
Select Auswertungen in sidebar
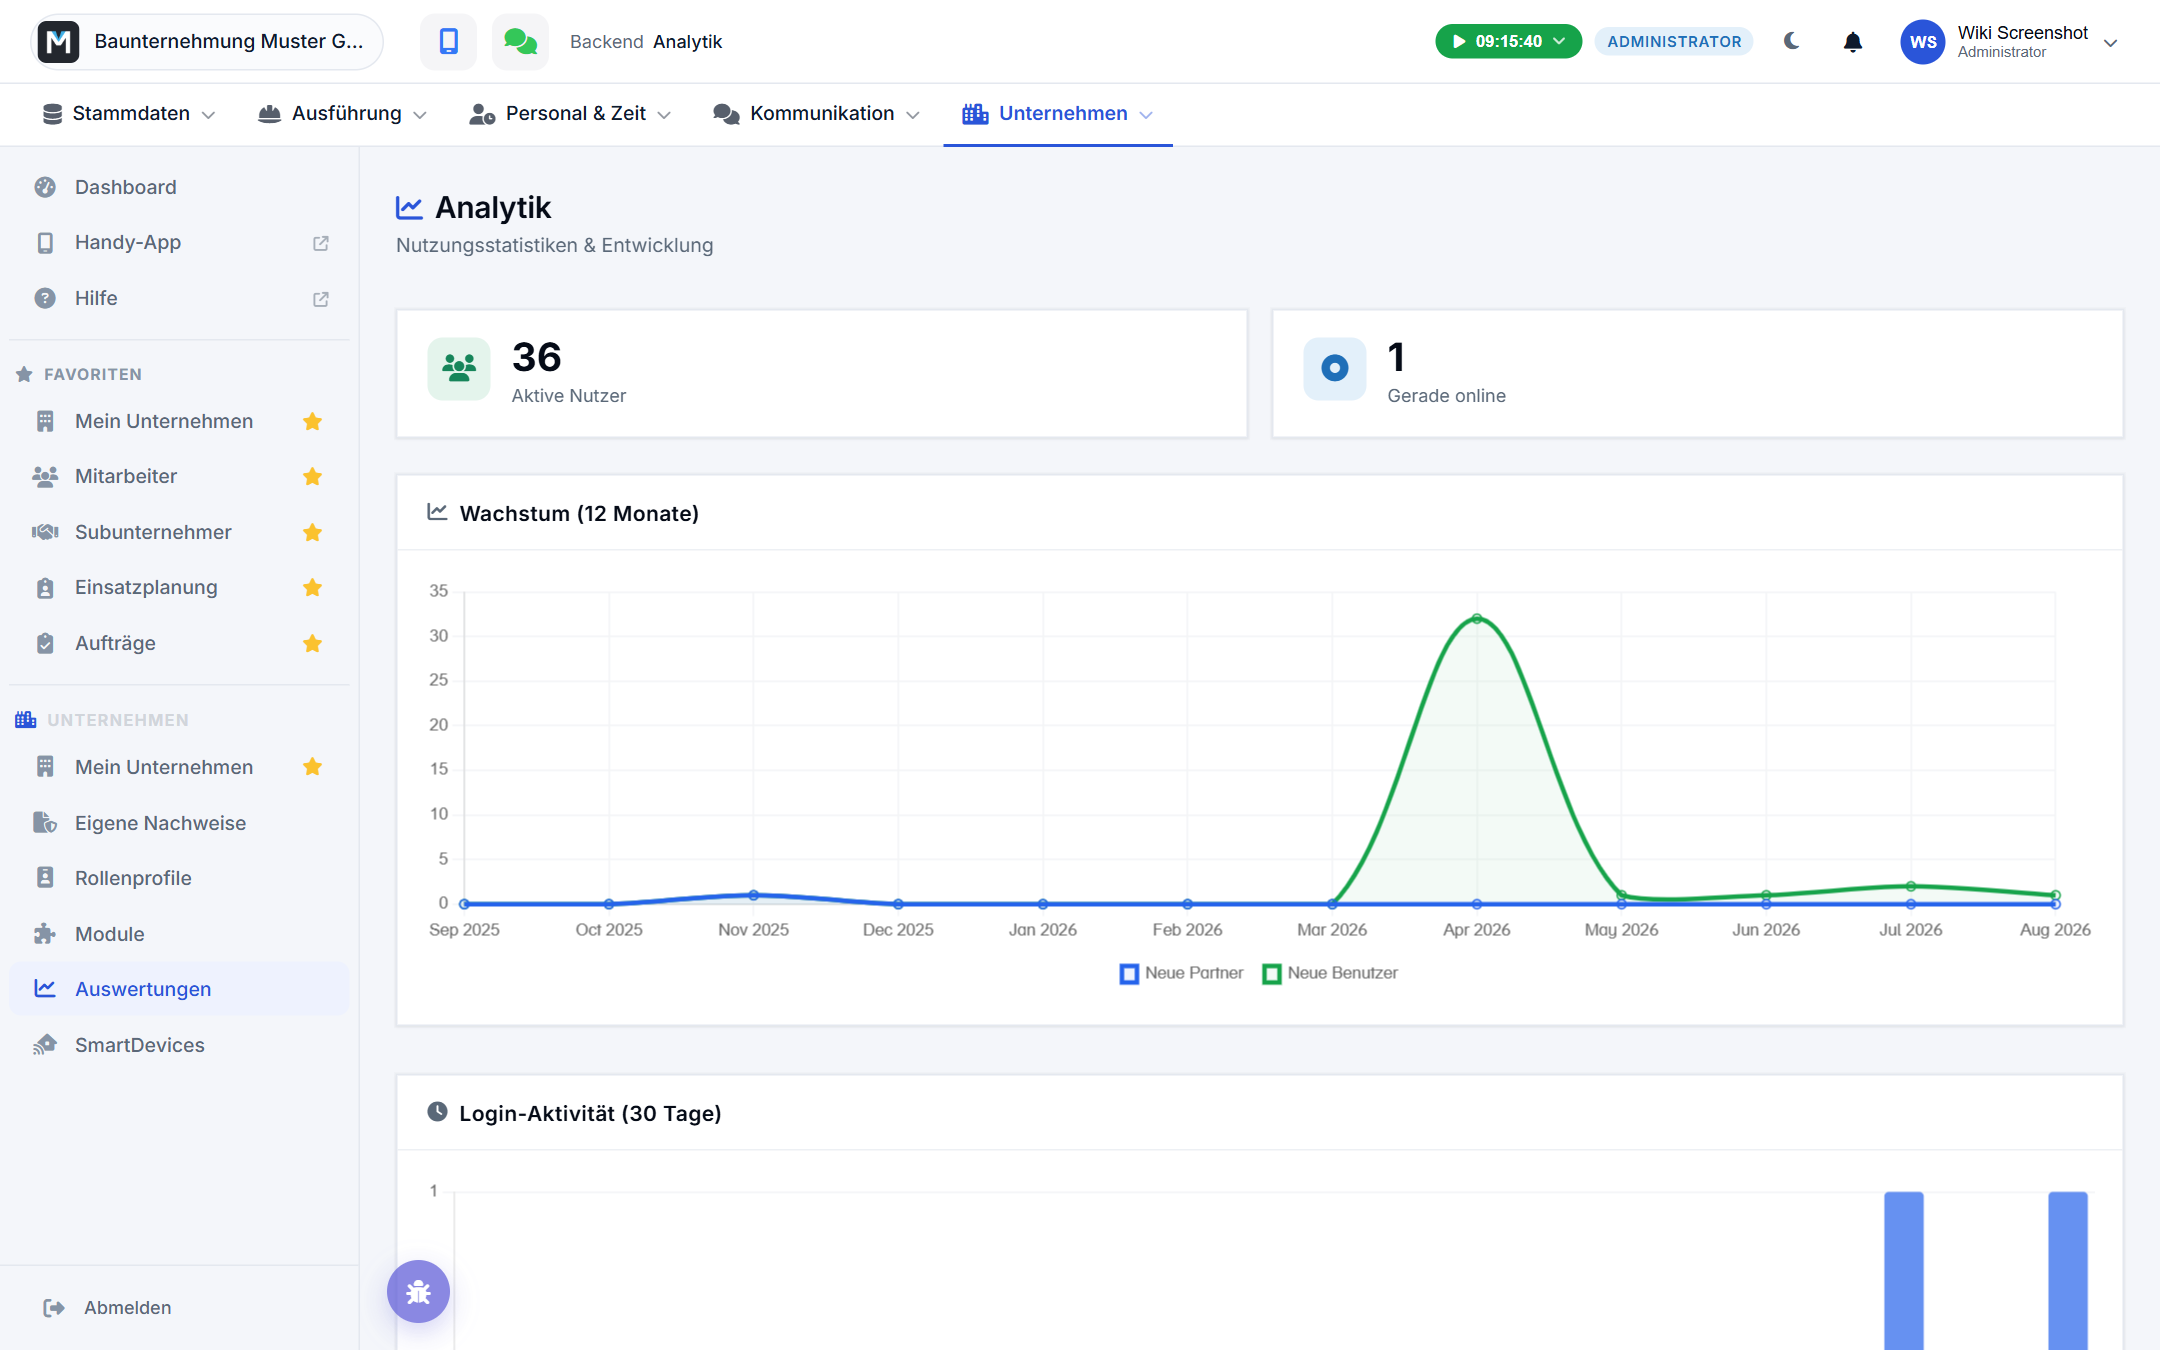tap(180, 989)
